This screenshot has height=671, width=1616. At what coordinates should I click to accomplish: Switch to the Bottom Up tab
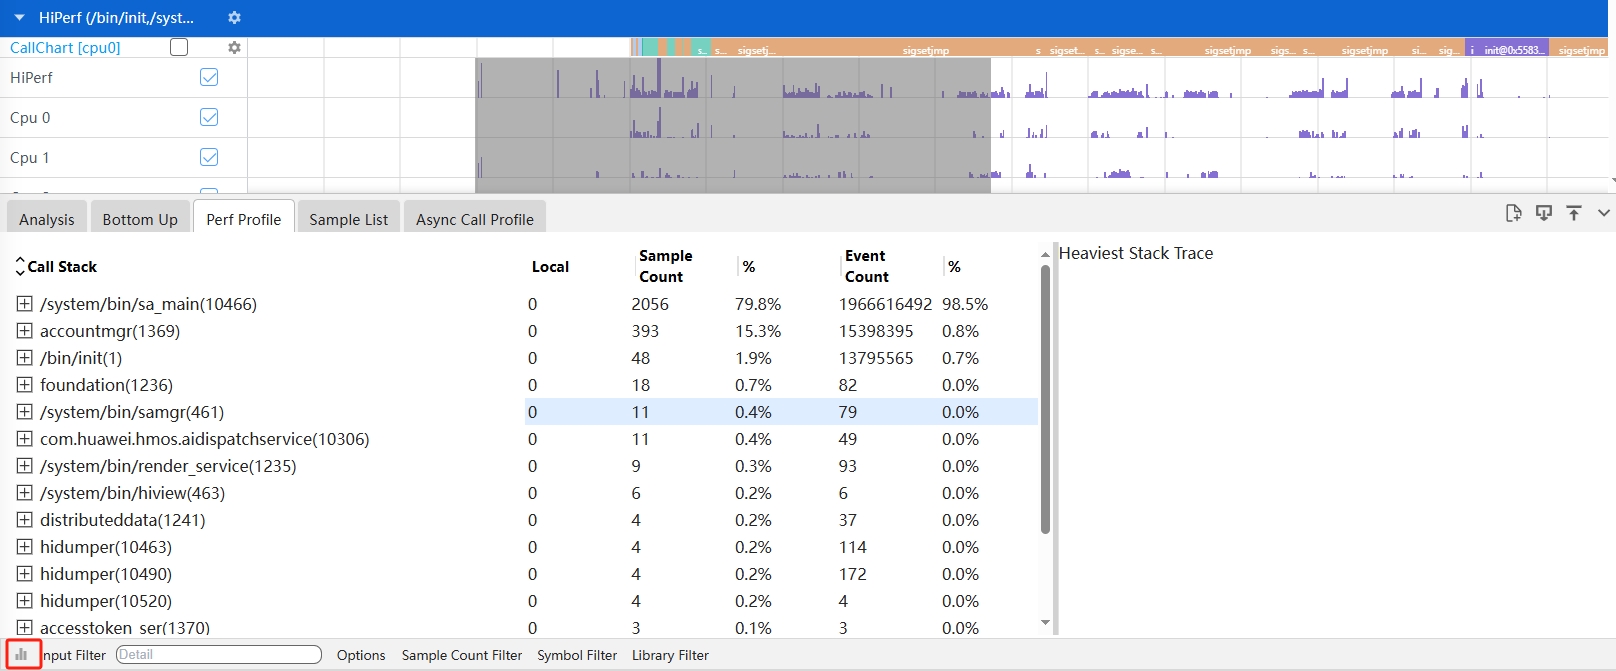coord(140,219)
